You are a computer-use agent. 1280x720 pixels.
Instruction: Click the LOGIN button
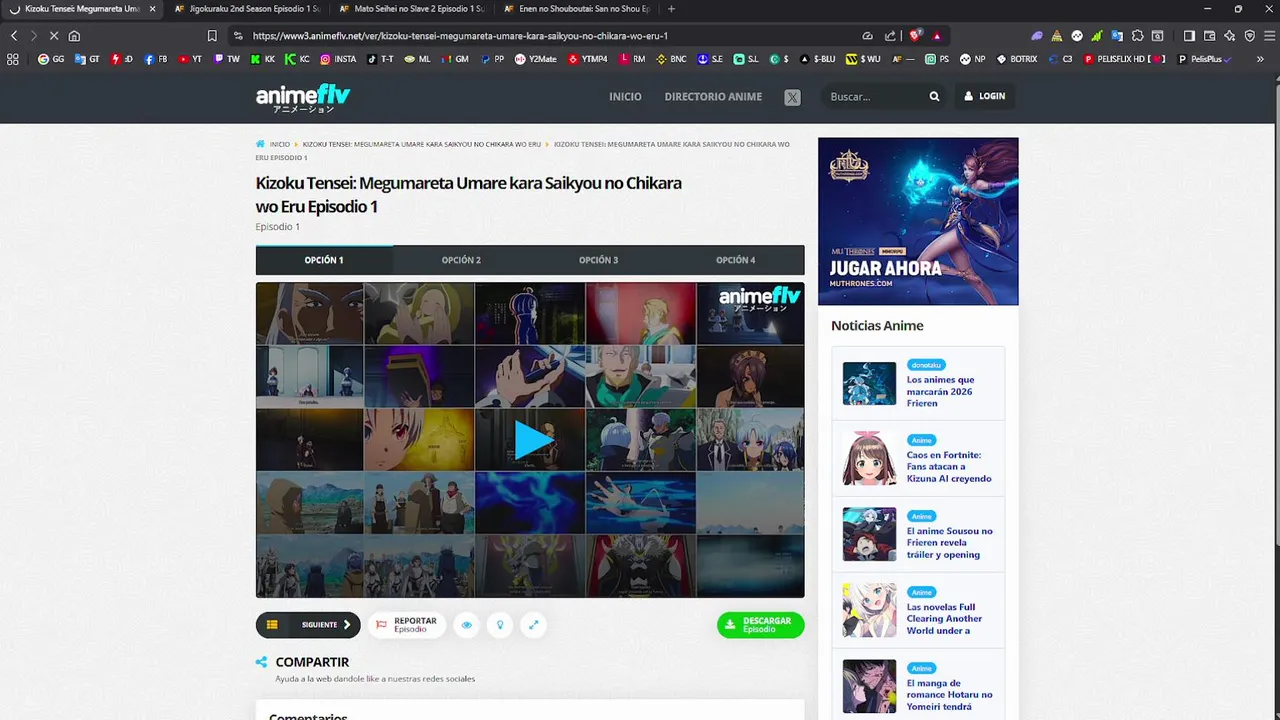point(984,96)
